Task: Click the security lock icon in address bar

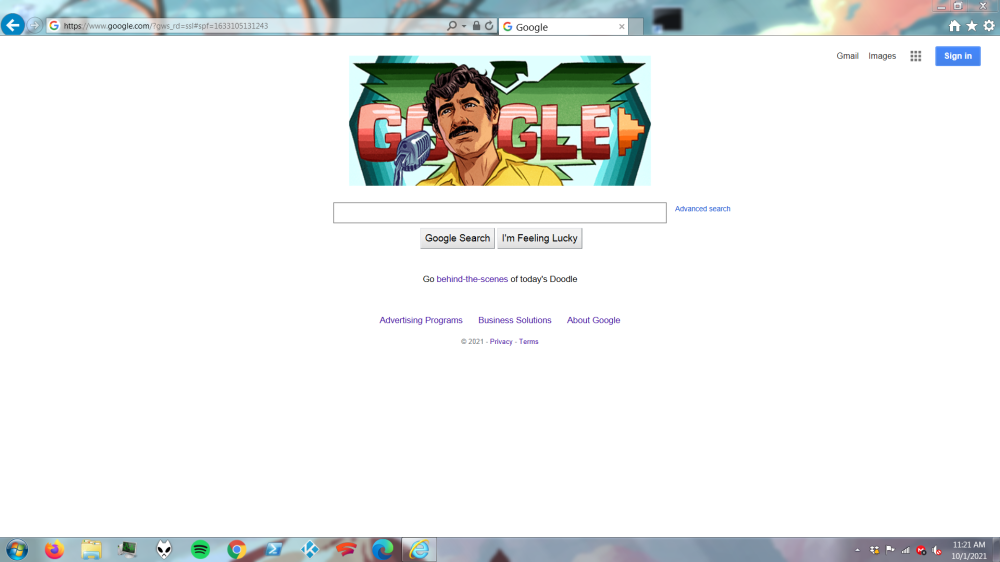Action: point(476,26)
